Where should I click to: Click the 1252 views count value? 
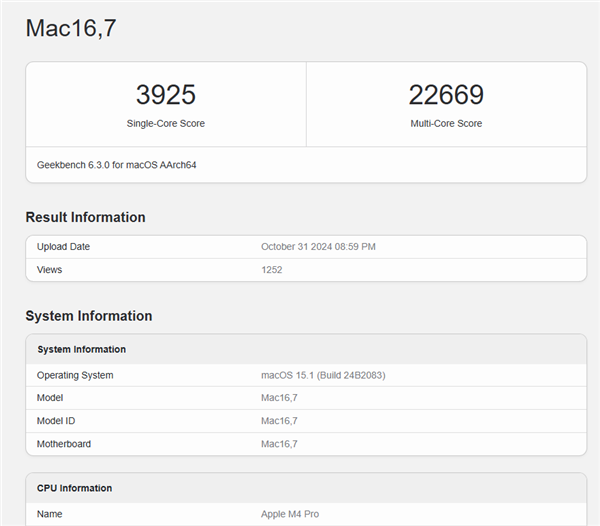pyautogui.click(x=272, y=270)
